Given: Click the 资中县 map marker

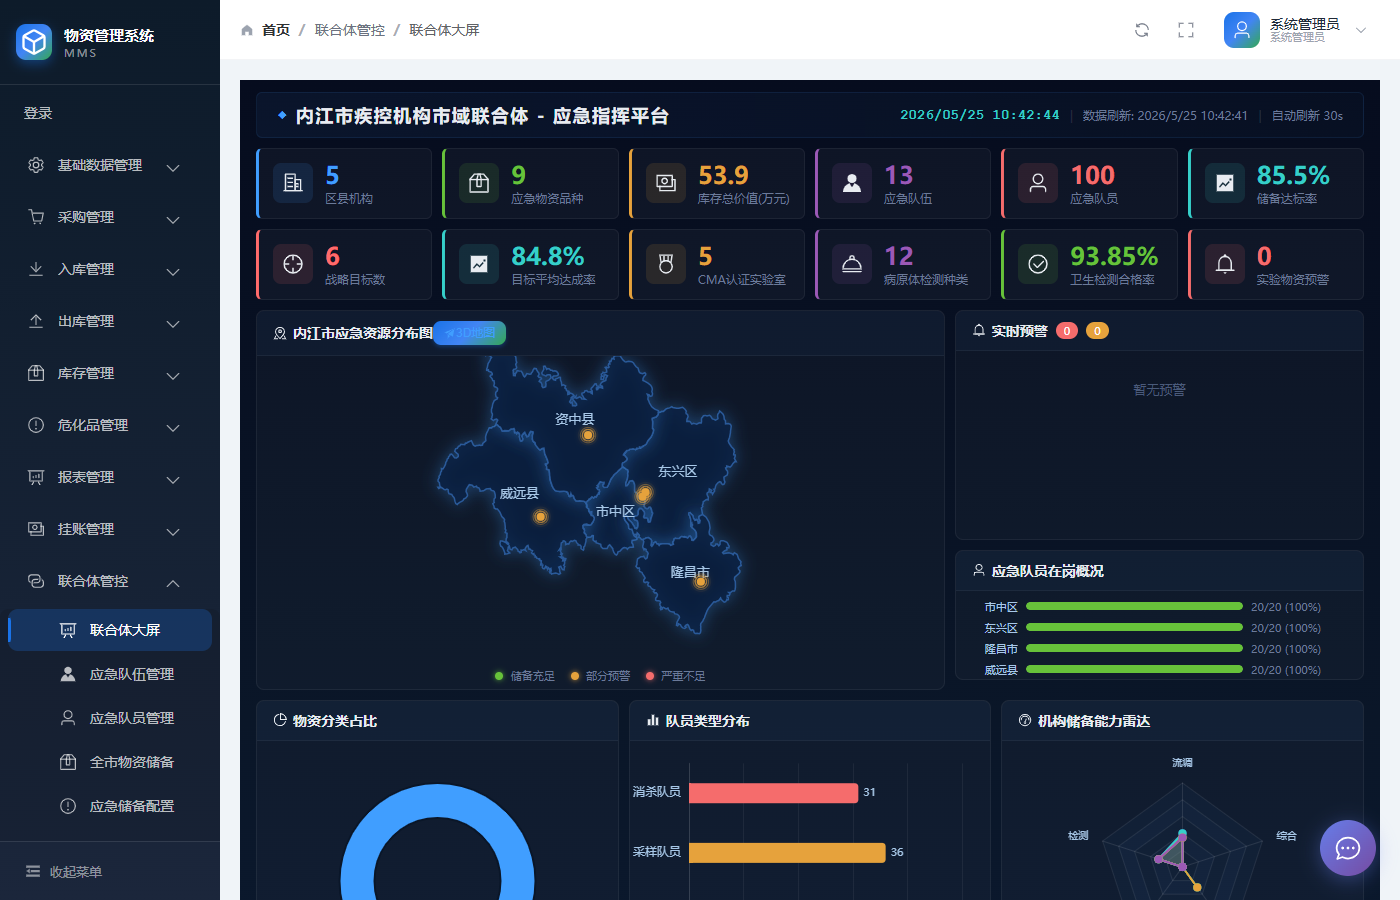Looking at the screenshot, I should tap(588, 435).
